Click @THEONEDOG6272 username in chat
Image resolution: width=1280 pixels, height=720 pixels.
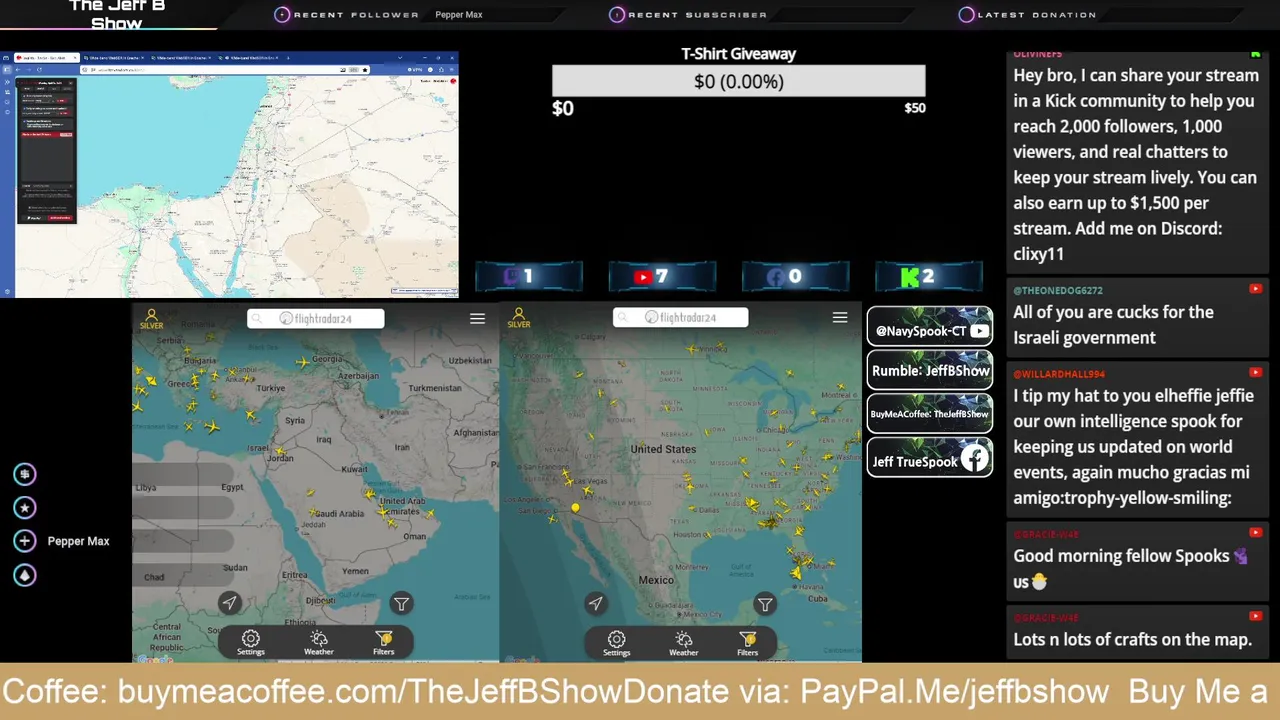click(1058, 290)
